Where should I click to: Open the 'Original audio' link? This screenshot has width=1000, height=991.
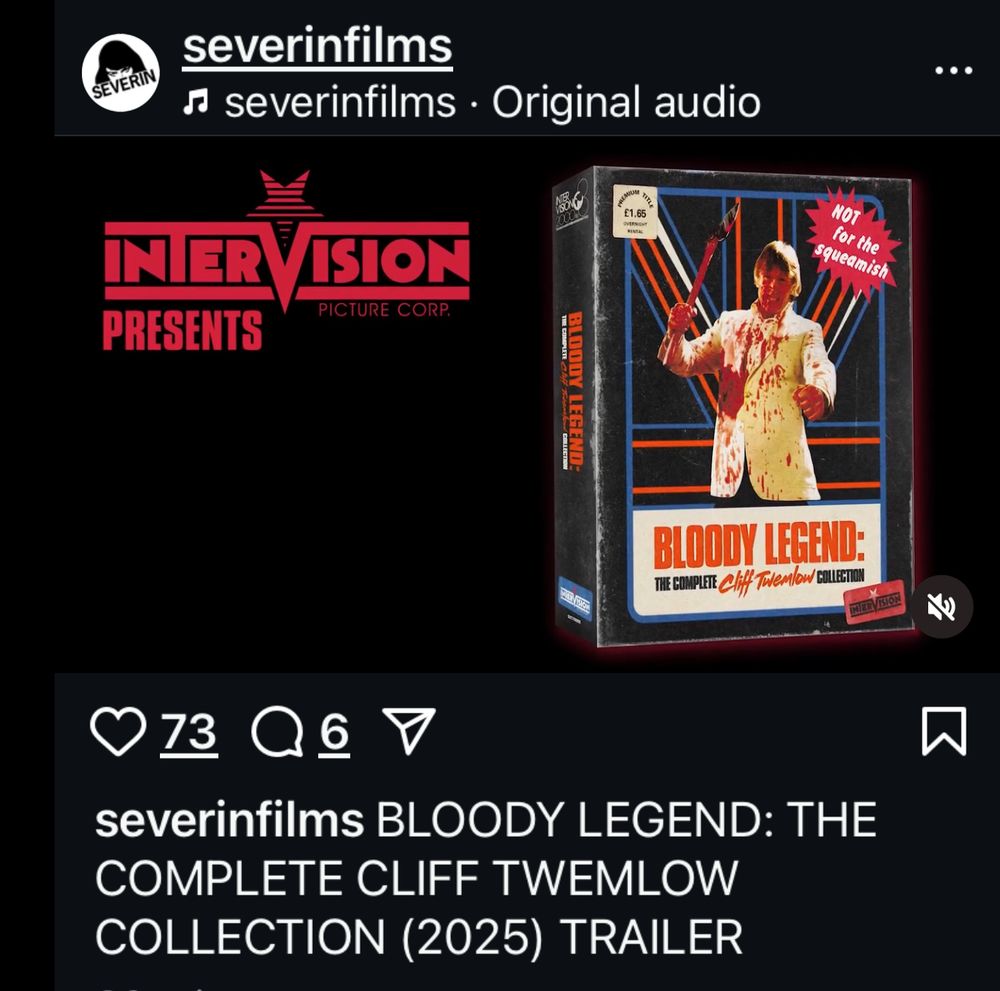pyautogui.click(x=626, y=102)
